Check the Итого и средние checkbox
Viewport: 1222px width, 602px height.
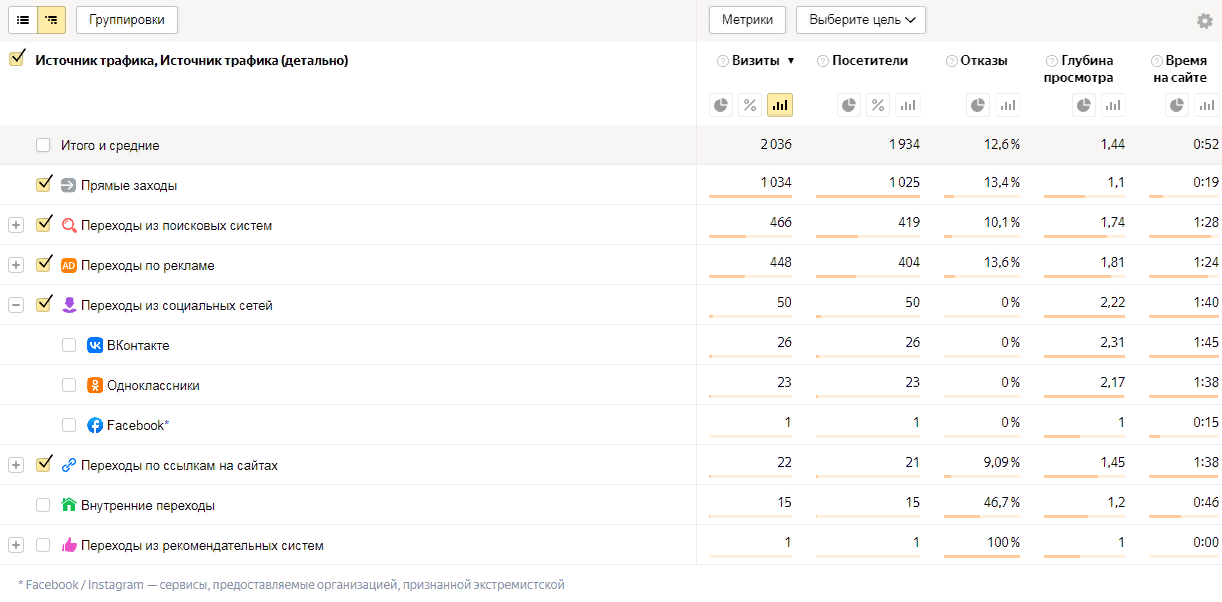coord(43,145)
